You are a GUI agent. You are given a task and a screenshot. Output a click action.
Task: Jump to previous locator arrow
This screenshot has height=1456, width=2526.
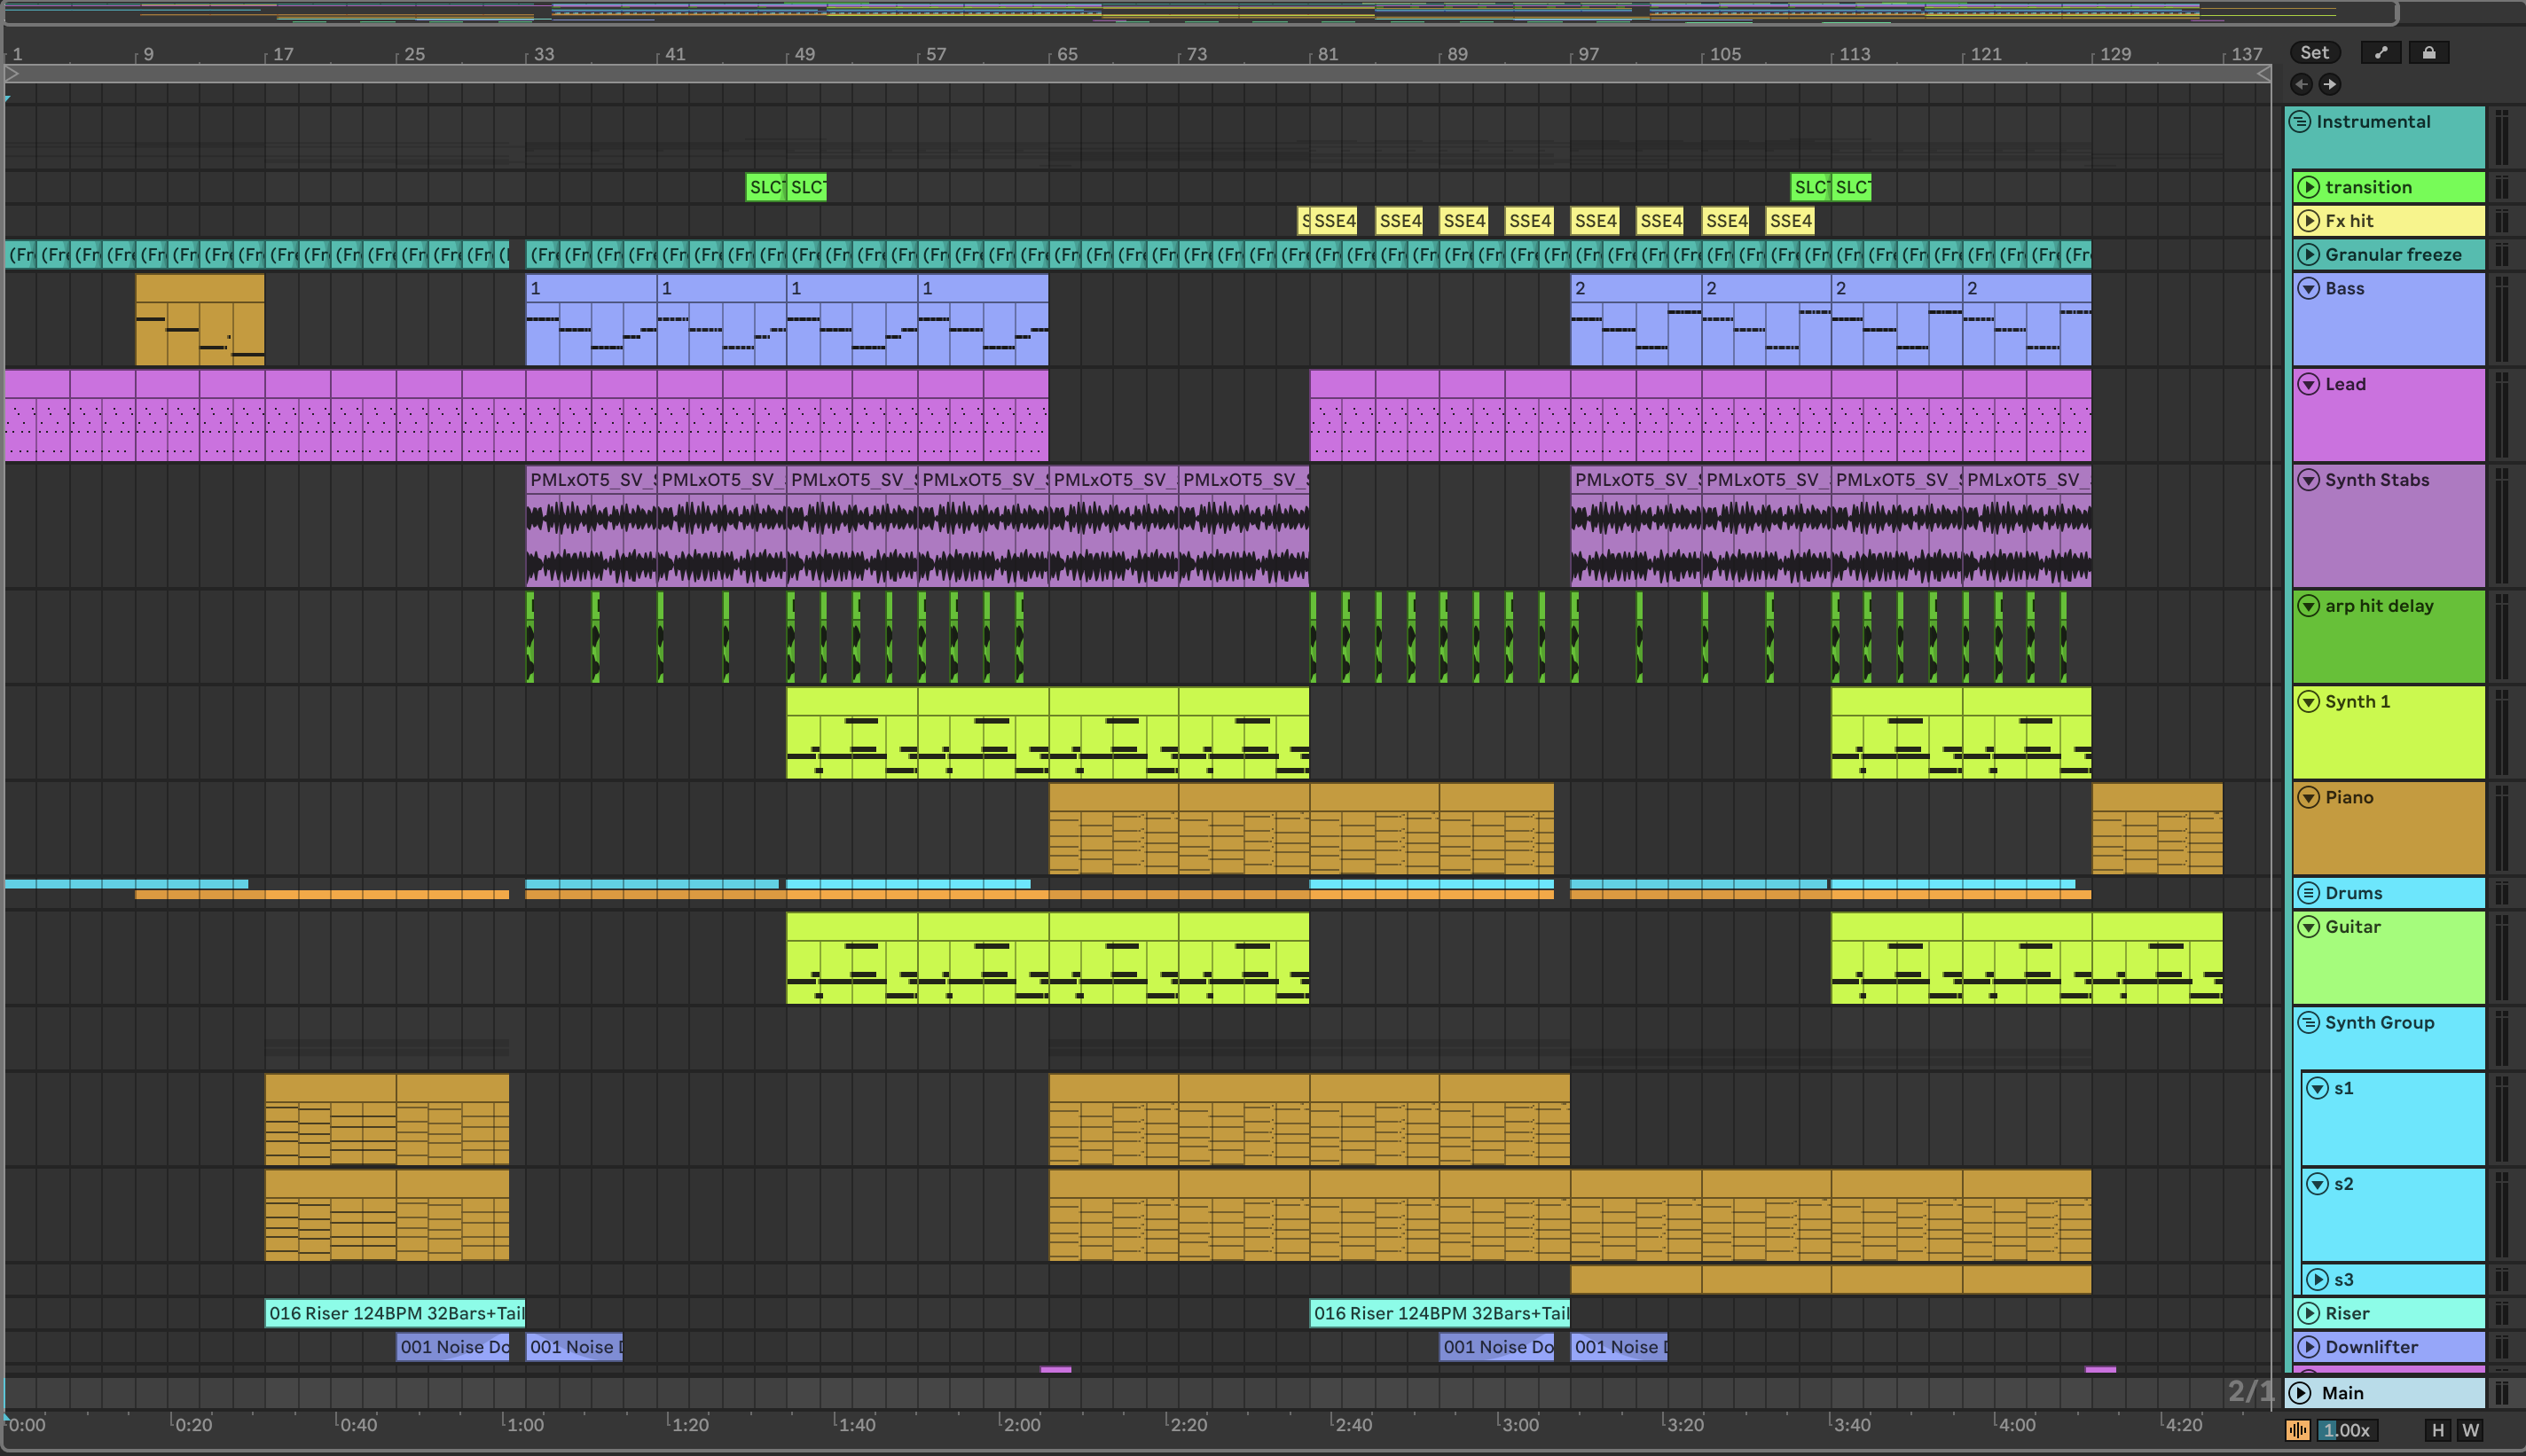[x=2301, y=85]
